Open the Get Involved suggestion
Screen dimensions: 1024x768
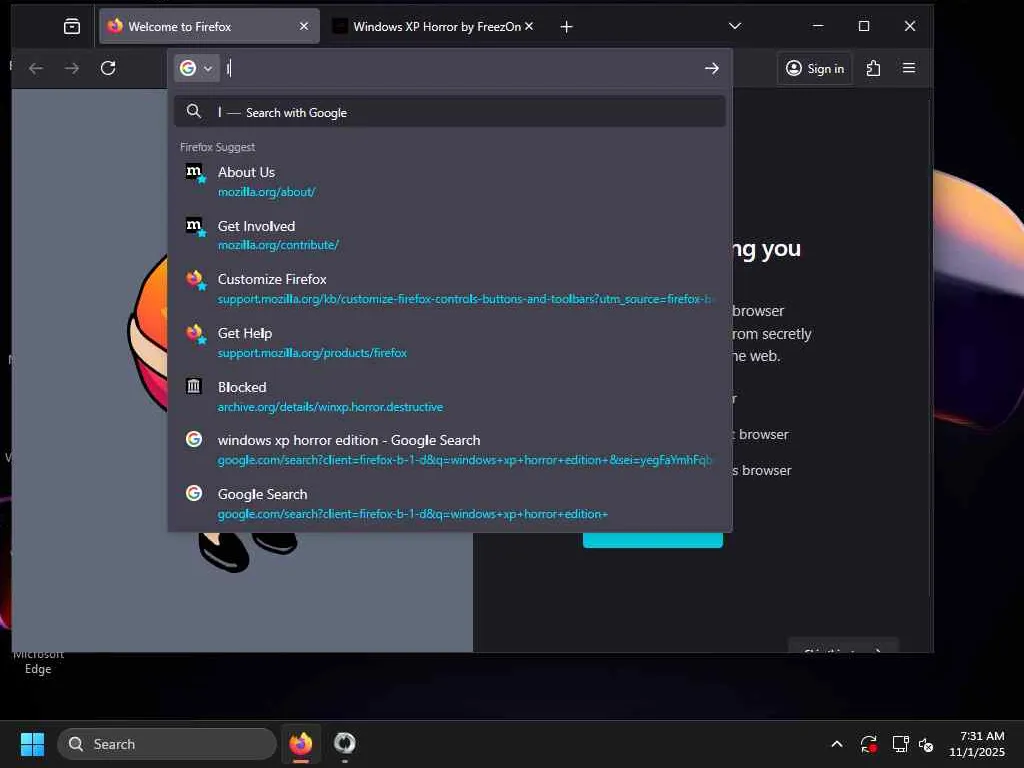point(449,234)
